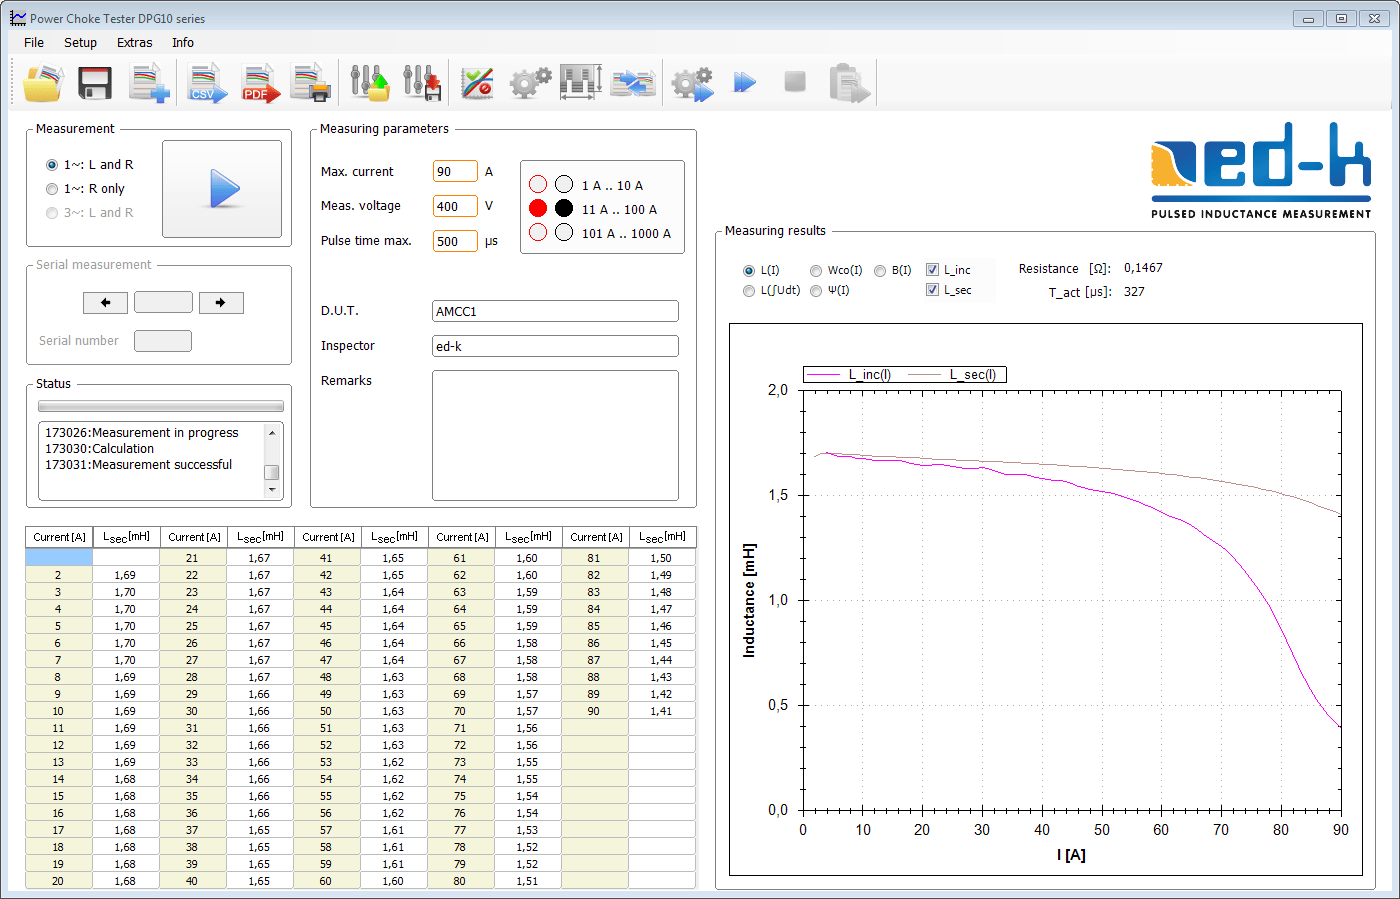This screenshot has height=899, width=1400.
Task: Click the double-arrow fast-forward toolbar icon
Action: (x=745, y=83)
